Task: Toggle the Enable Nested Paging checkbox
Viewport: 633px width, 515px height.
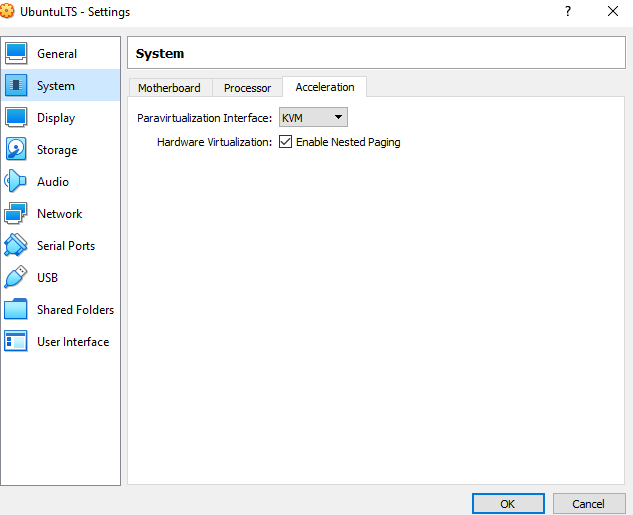Action: click(285, 142)
